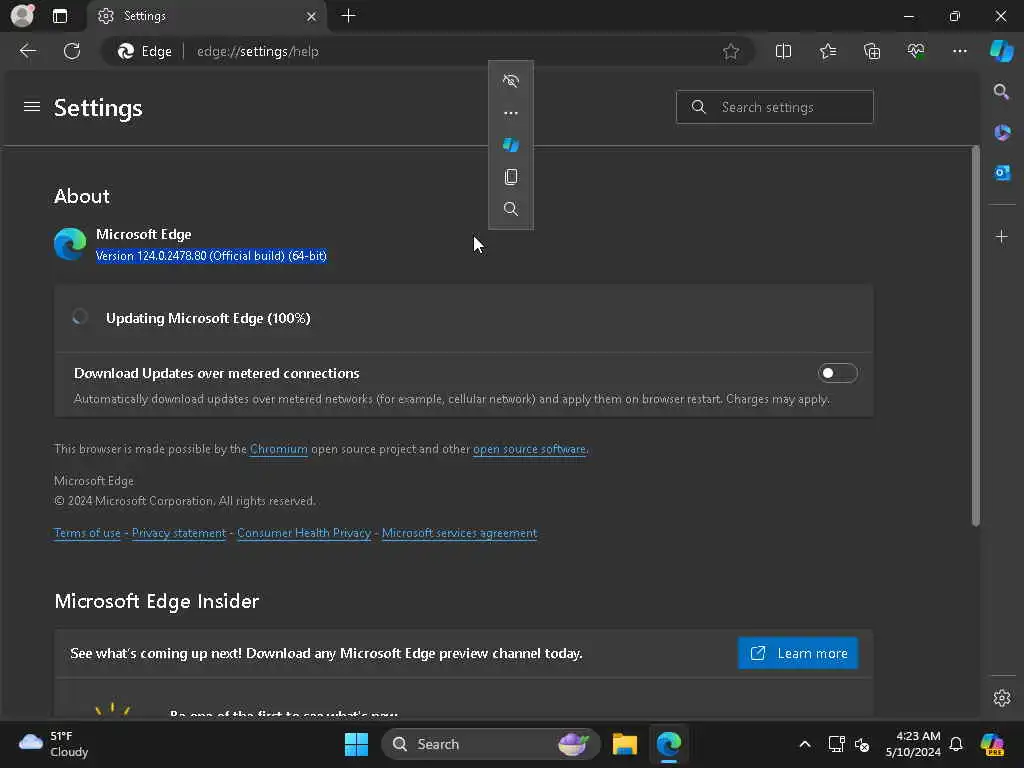Image resolution: width=1024 pixels, height=768 pixels.
Task: Open Microsoft services agreement link
Action: pos(459,533)
